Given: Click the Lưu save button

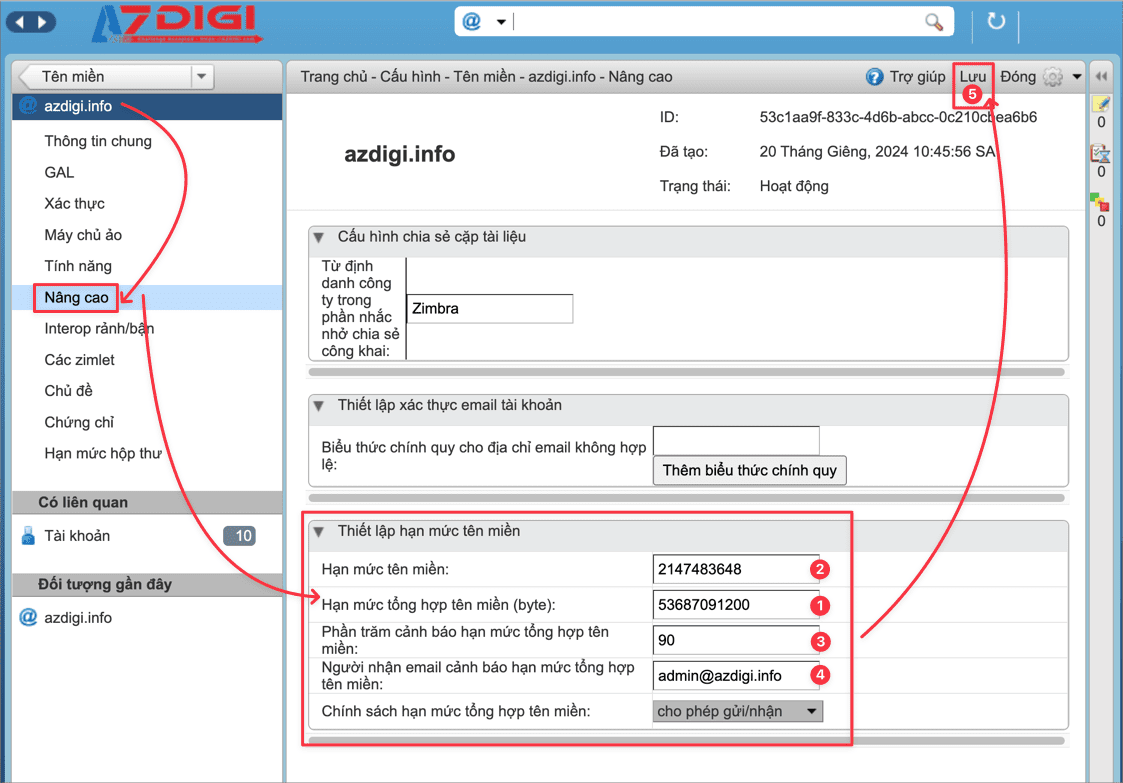Looking at the screenshot, I should coord(972,77).
